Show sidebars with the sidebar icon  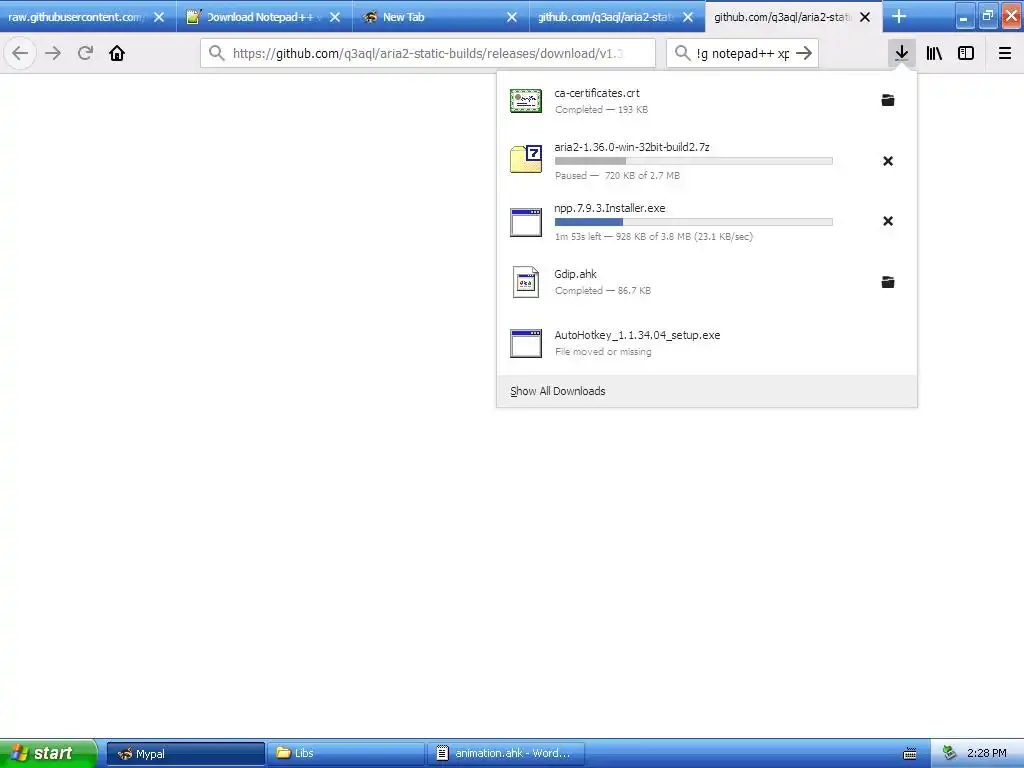(966, 53)
